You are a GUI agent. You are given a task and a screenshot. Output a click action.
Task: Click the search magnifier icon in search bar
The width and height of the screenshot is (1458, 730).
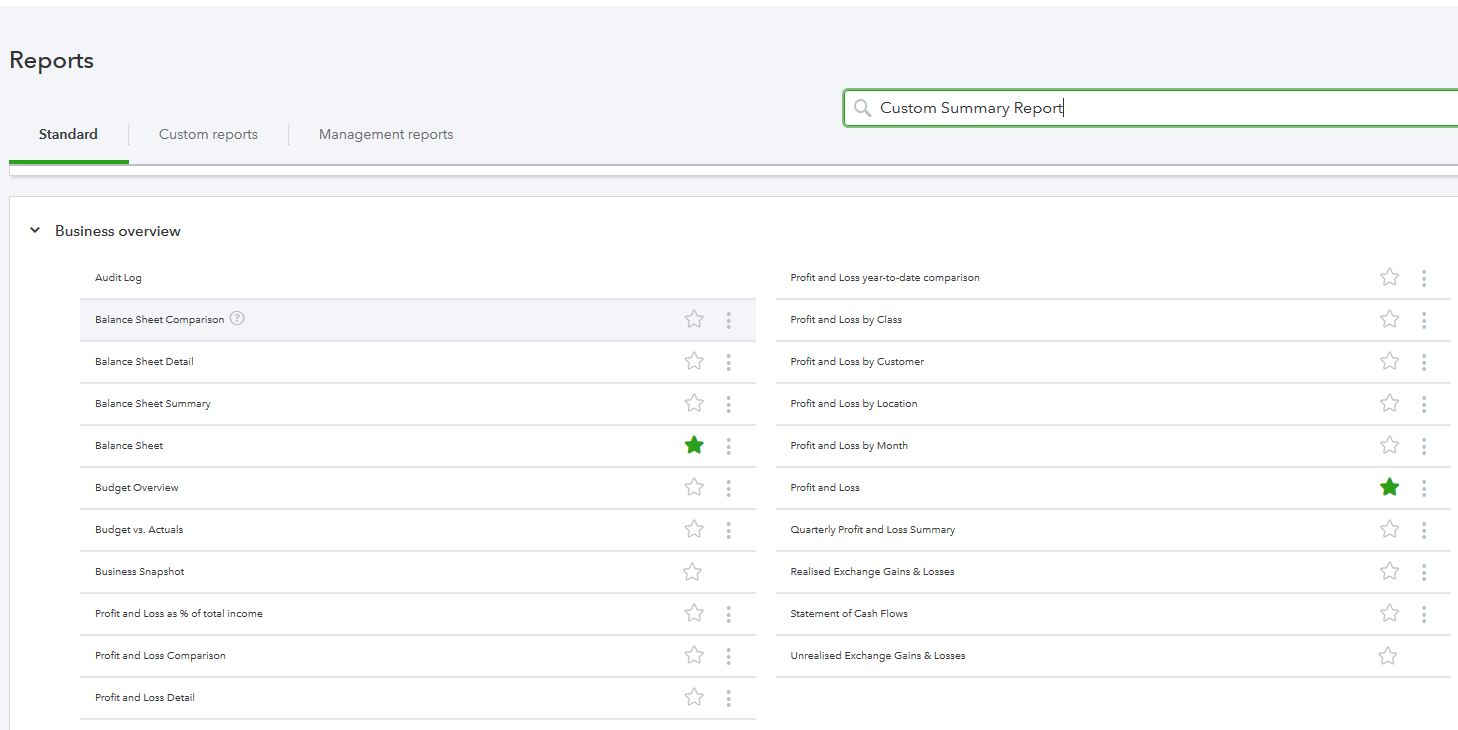pos(862,107)
